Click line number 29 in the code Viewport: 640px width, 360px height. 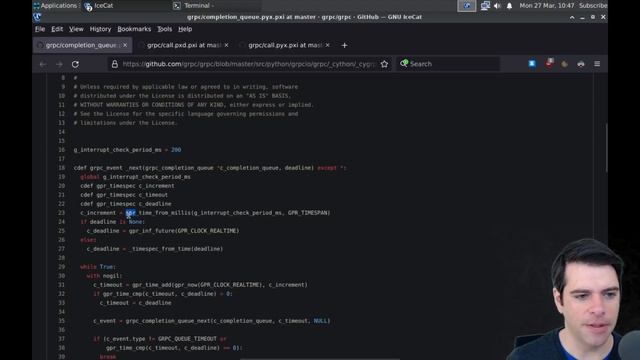point(61,267)
